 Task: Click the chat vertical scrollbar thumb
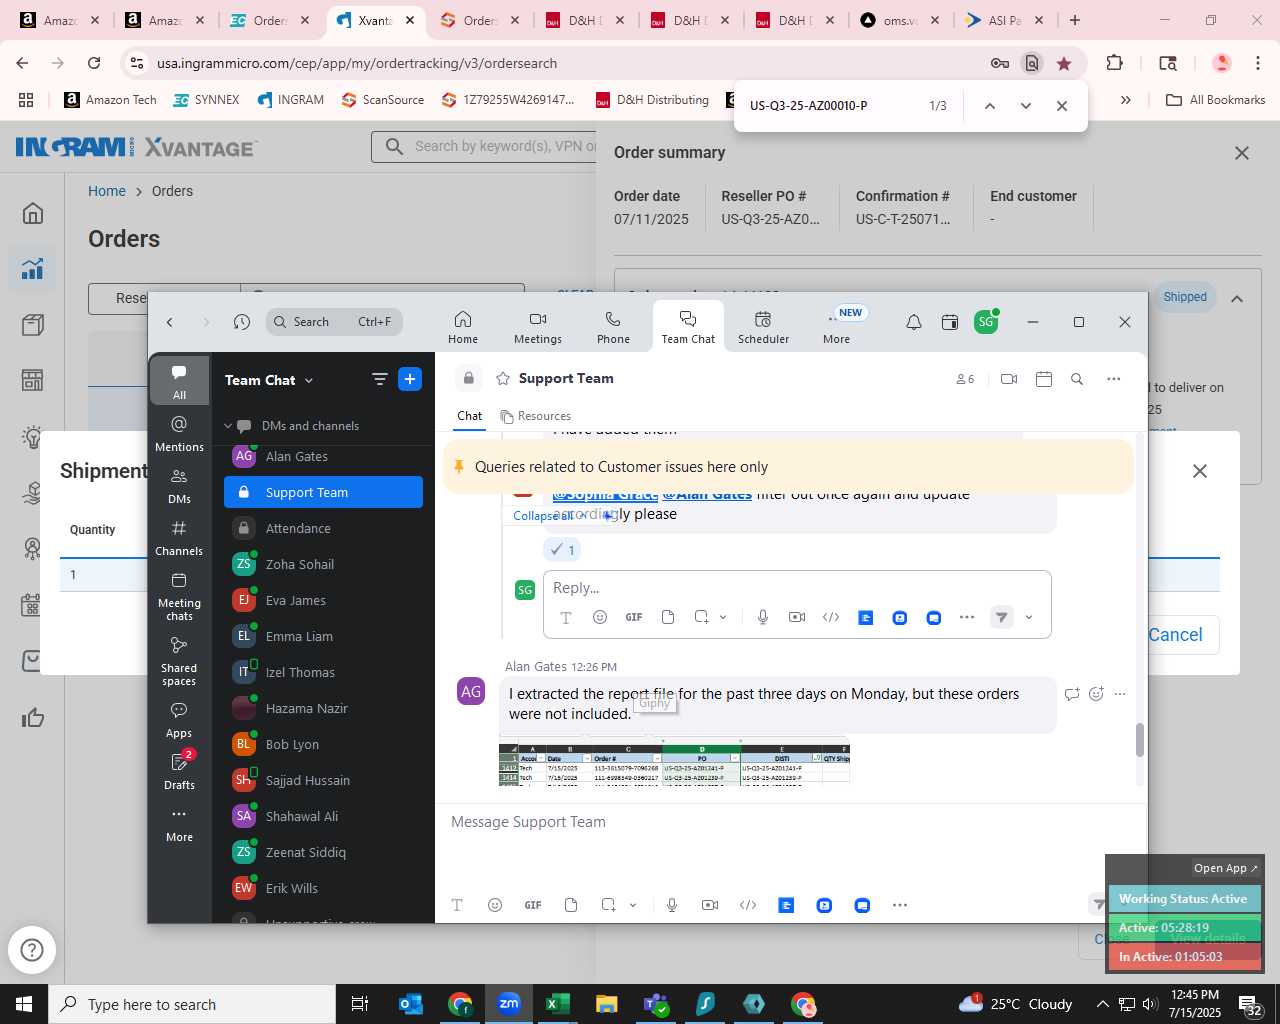1139,740
